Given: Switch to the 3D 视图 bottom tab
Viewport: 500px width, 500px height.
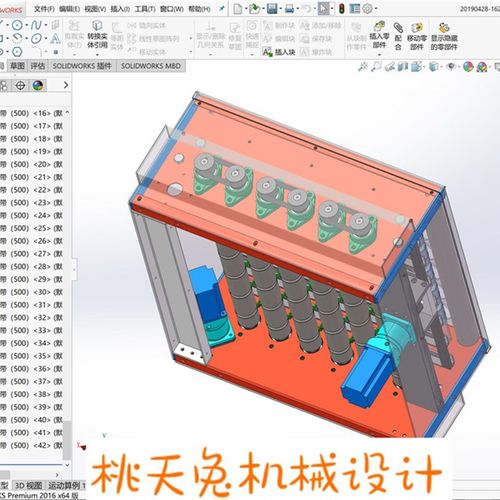Looking at the screenshot, I should (29, 485).
